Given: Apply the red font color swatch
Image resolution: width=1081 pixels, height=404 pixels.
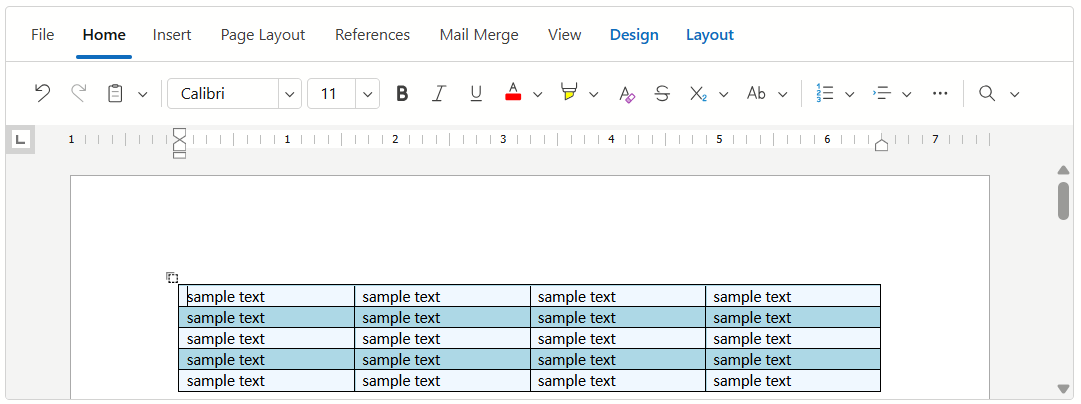Looking at the screenshot, I should [513, 93].
